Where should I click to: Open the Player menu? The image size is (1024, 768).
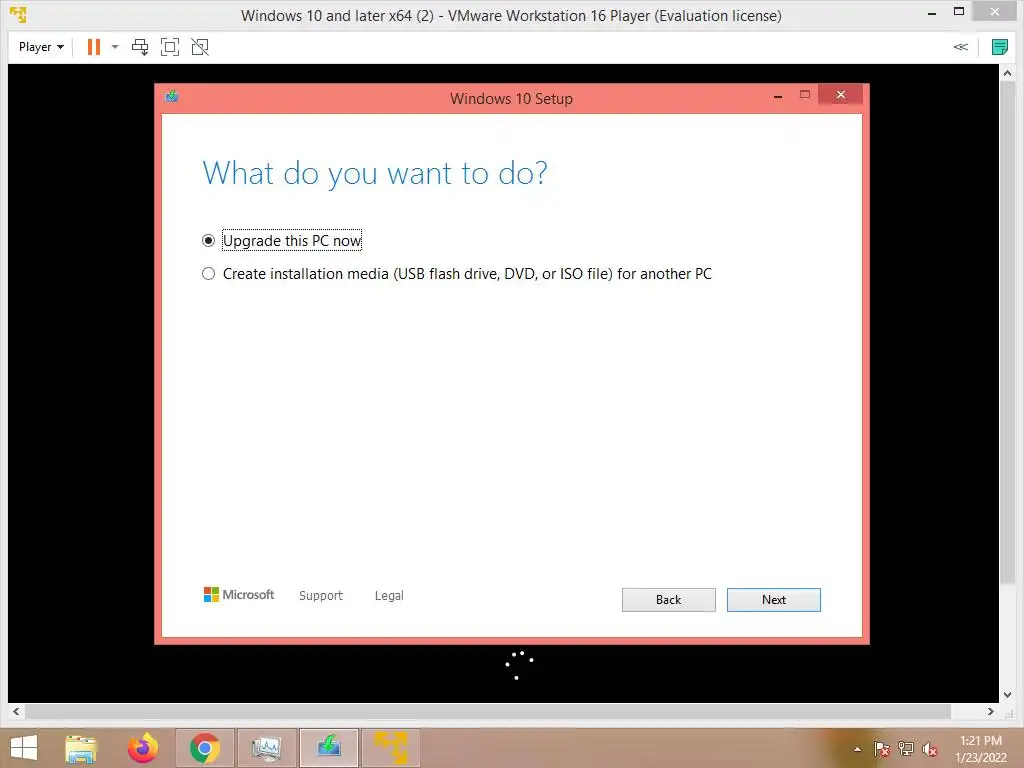pyautogui.click(x=41, y=47)
